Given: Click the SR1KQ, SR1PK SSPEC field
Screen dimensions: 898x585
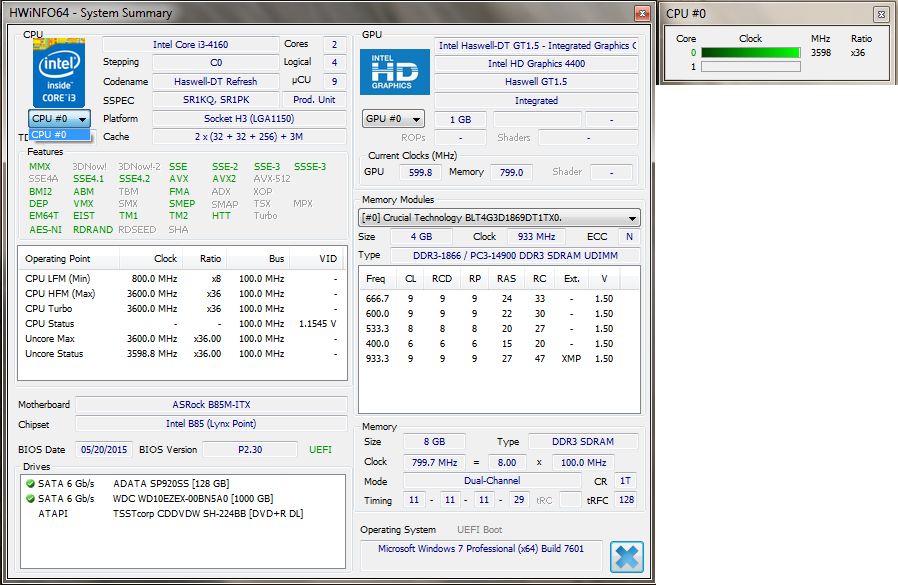Looking at the screenshot, I should tap(215, 100).
